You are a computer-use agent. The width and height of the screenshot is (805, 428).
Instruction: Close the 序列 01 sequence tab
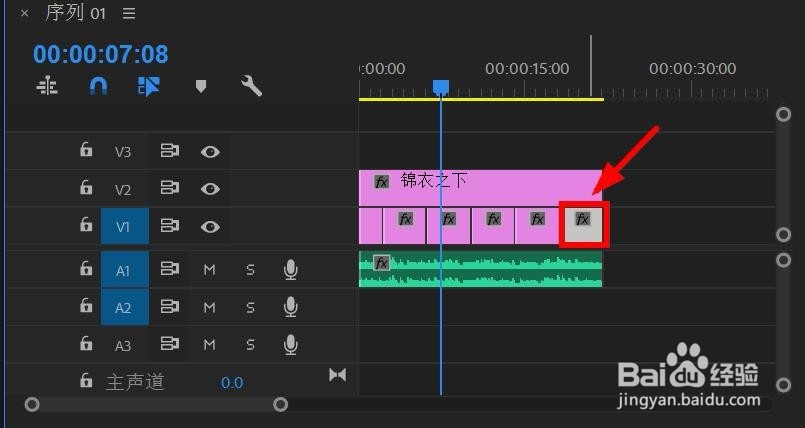24,13
